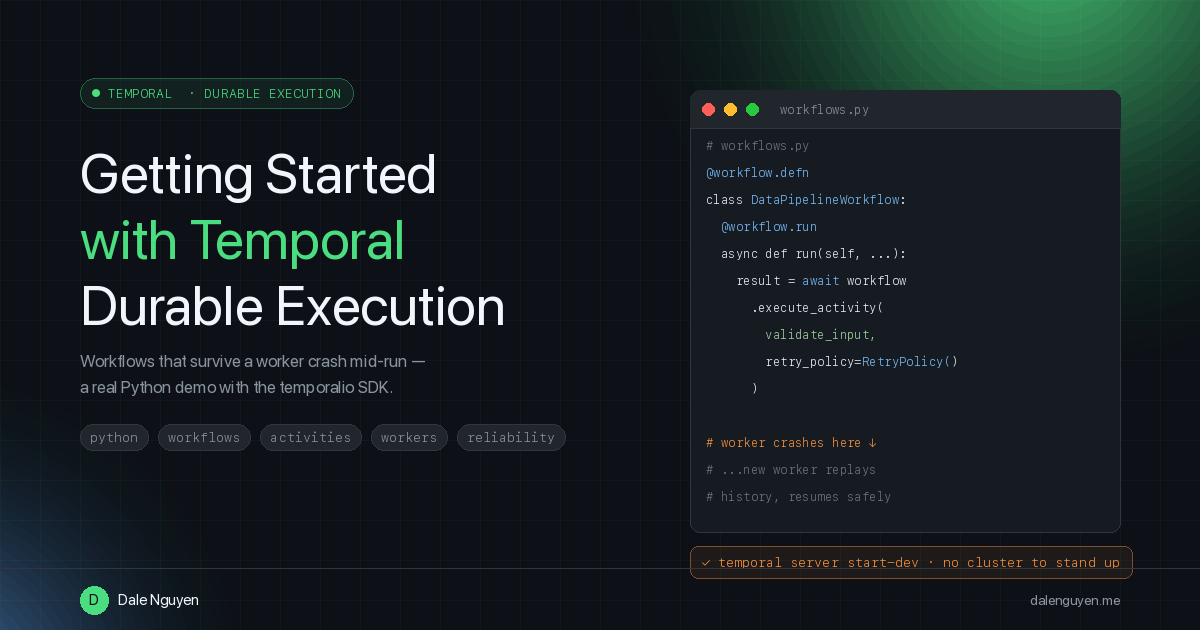This screenshot has width=1200, height=630.
Task: Click the workflows.py title in window bar
Action: [824, 110]
